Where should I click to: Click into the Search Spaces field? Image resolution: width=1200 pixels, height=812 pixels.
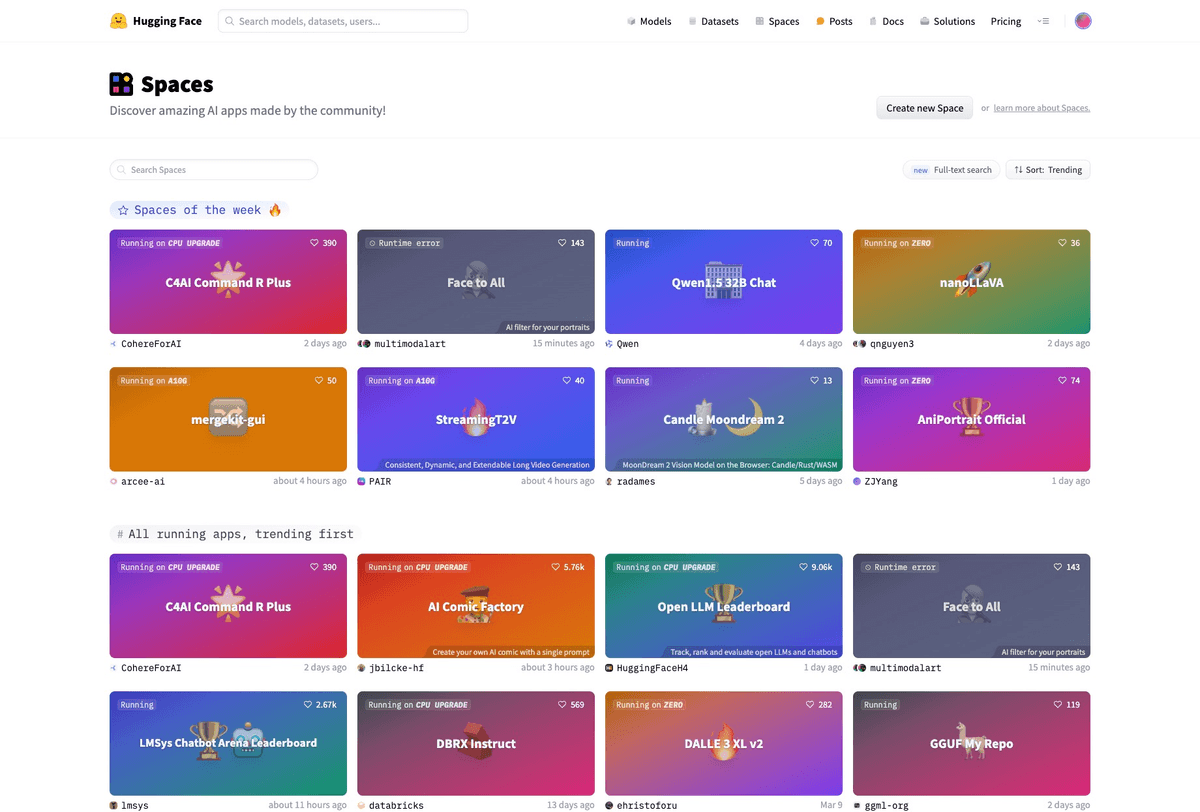[x=214, y=170]
